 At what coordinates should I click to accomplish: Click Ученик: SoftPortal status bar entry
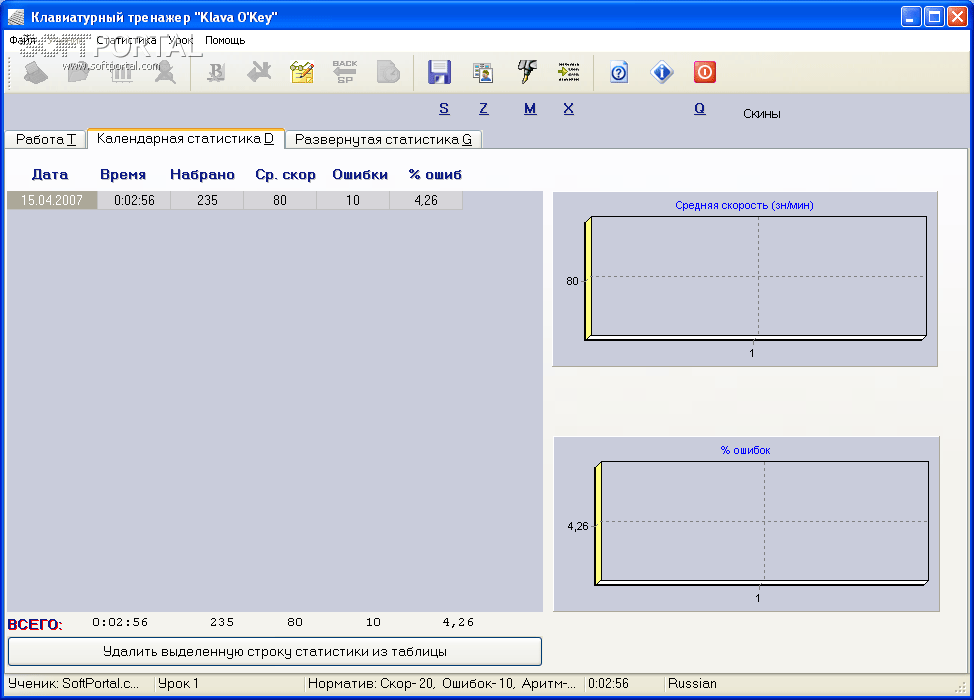tap(74, 683)
